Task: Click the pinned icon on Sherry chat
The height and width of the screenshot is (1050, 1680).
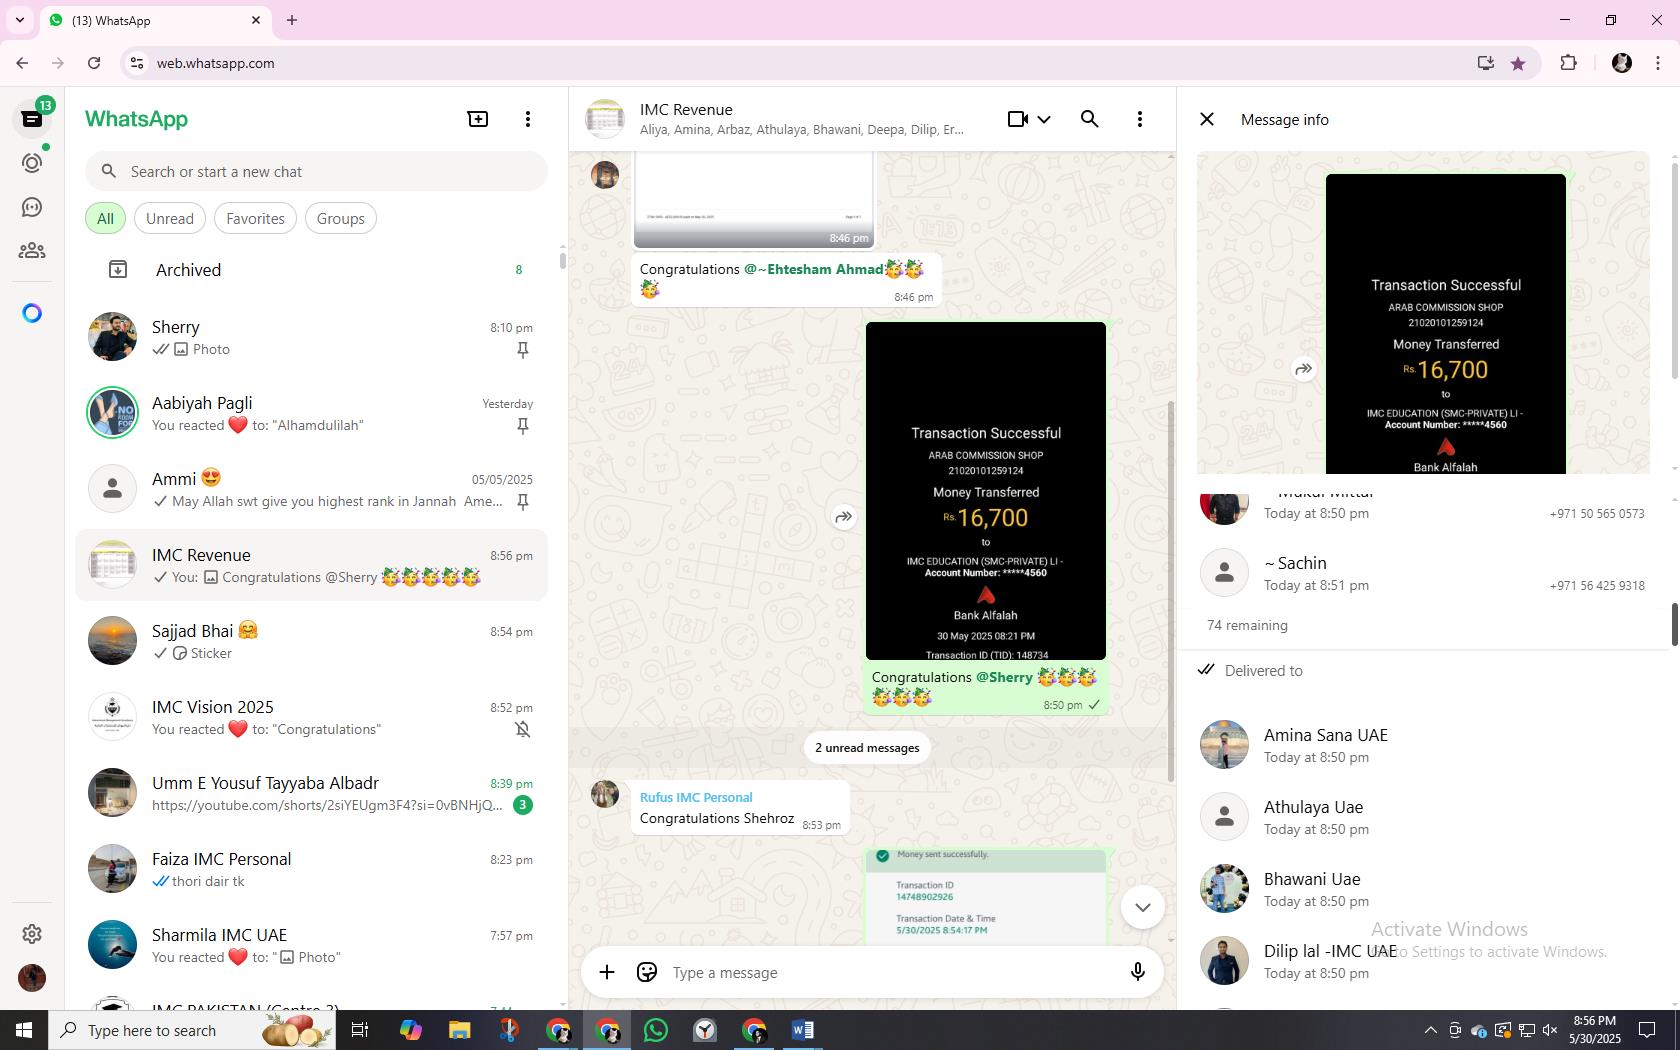Action: pos(522,350)
